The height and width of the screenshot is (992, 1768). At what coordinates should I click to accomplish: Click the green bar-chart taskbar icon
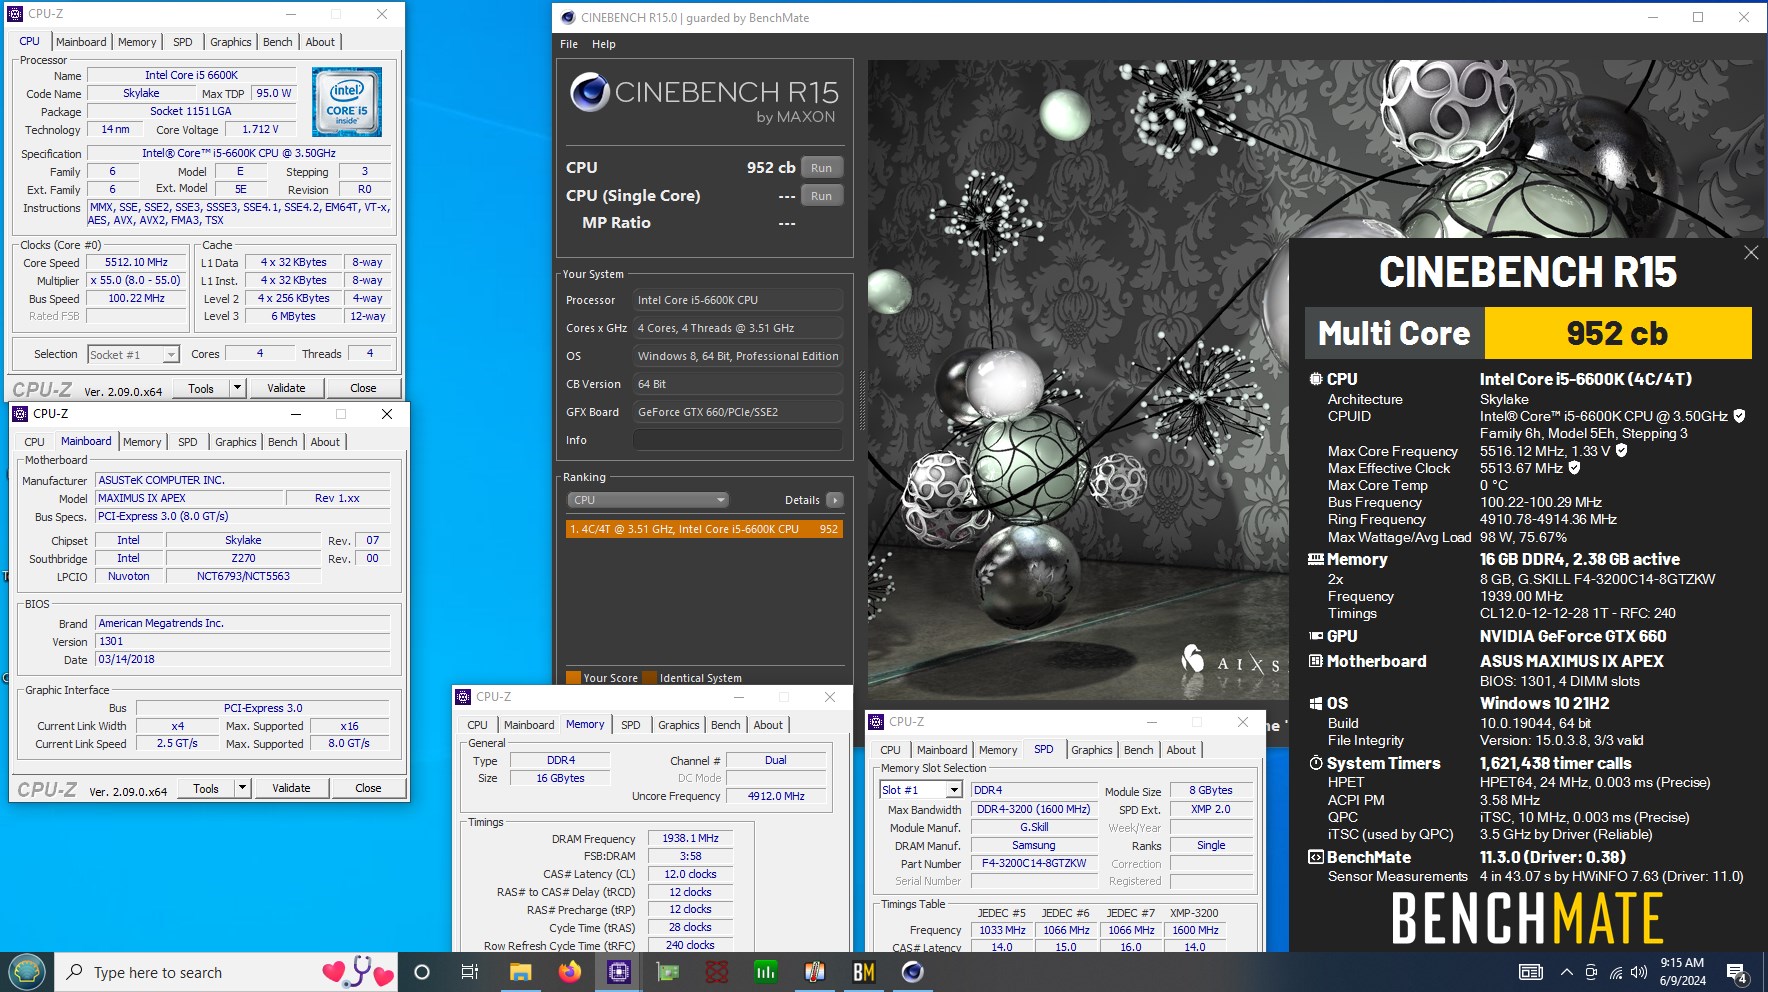765,972
